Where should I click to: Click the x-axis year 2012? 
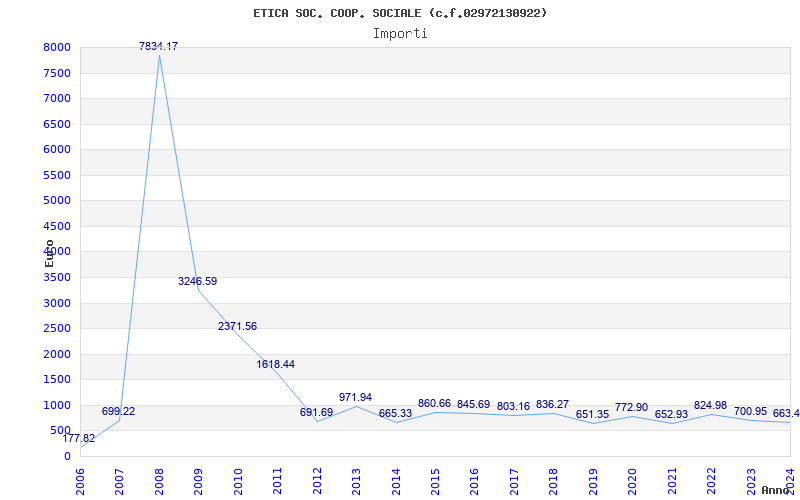317,482
